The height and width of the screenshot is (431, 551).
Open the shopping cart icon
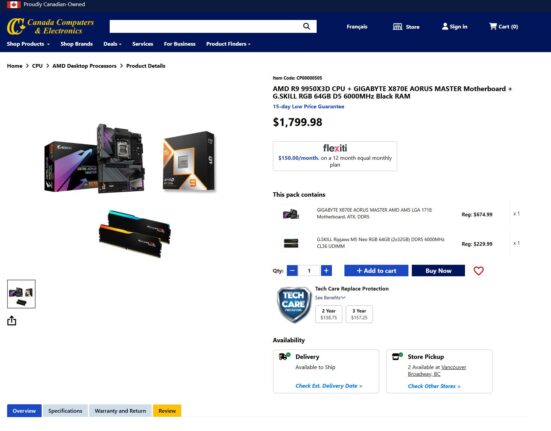pyautogui.click(x=493, y=26)
